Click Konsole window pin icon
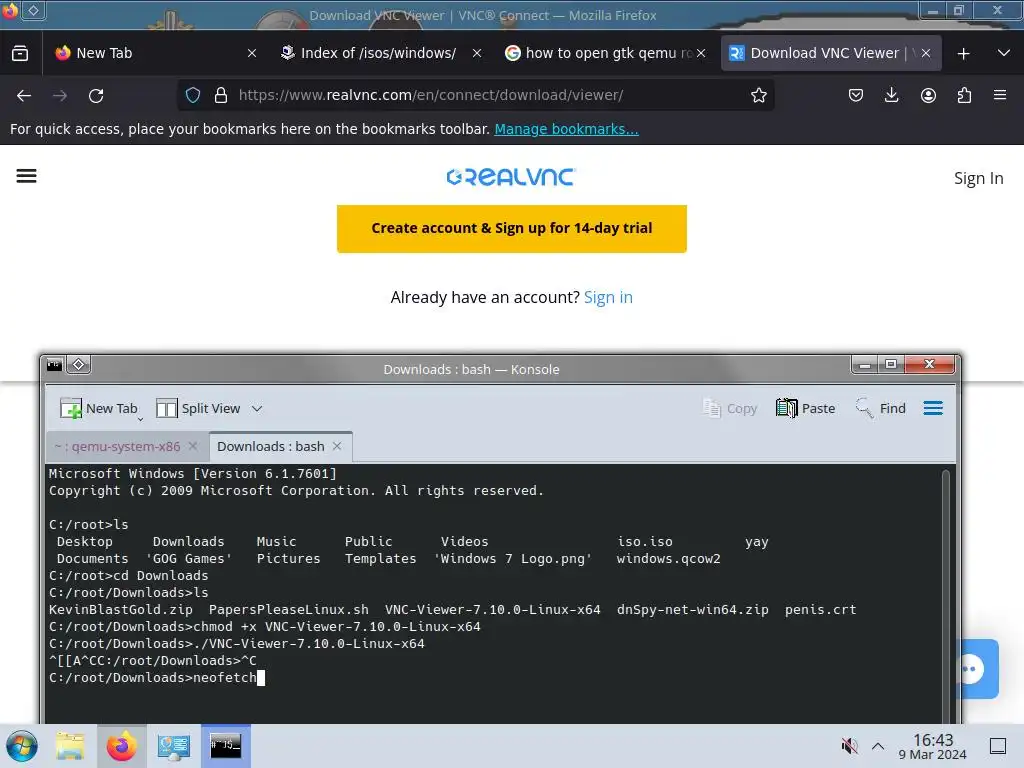 (x=78, y=364)
